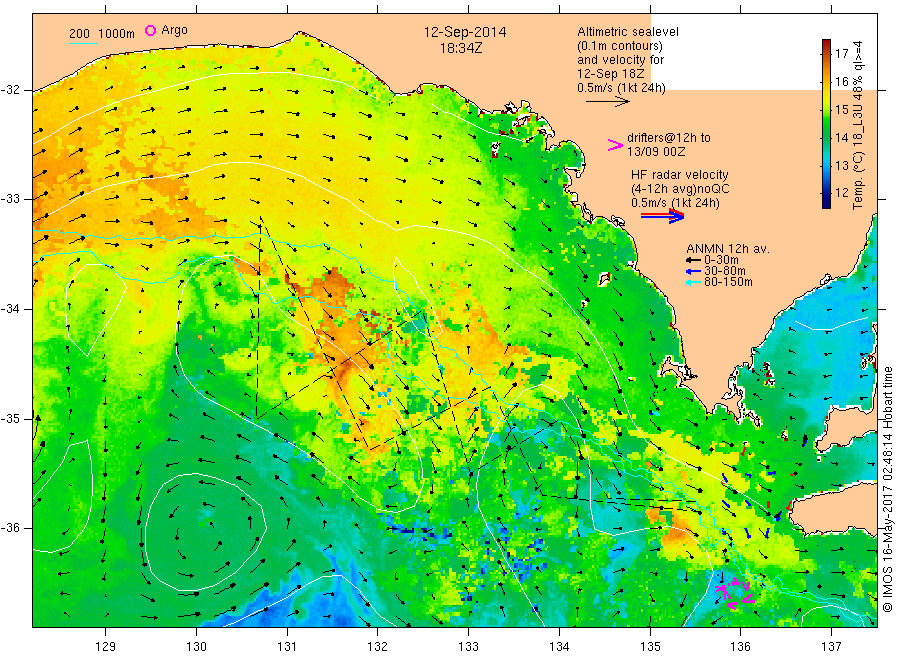Click the cyan 80-150m ANMN arrow symbol
This screenshot has height=660, width=900.
(693, 282)
